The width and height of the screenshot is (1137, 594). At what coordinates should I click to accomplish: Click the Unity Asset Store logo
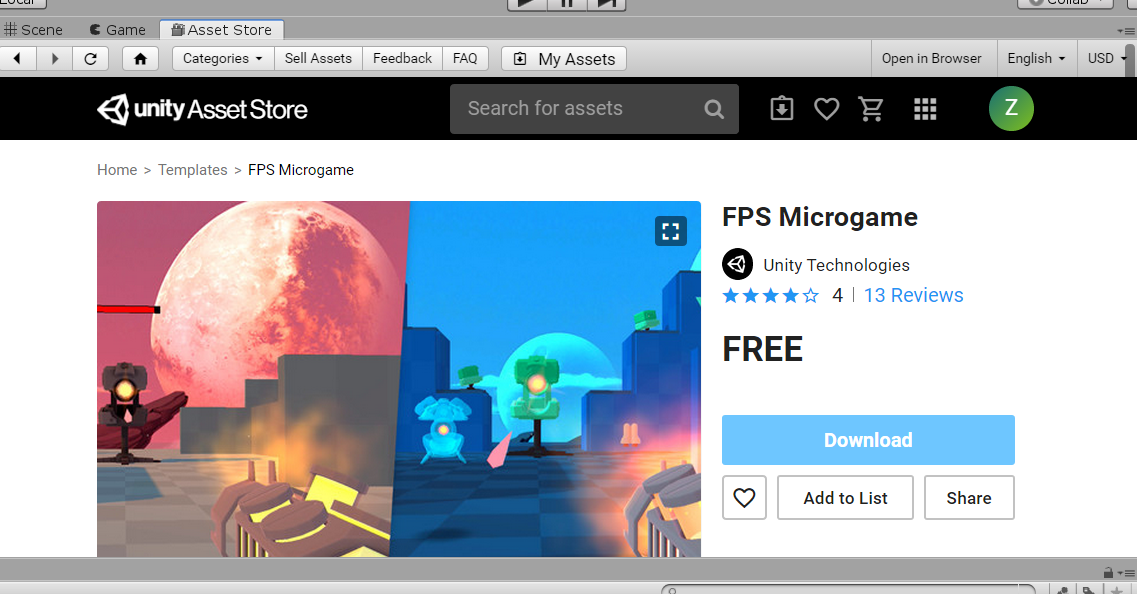[202, 108]
